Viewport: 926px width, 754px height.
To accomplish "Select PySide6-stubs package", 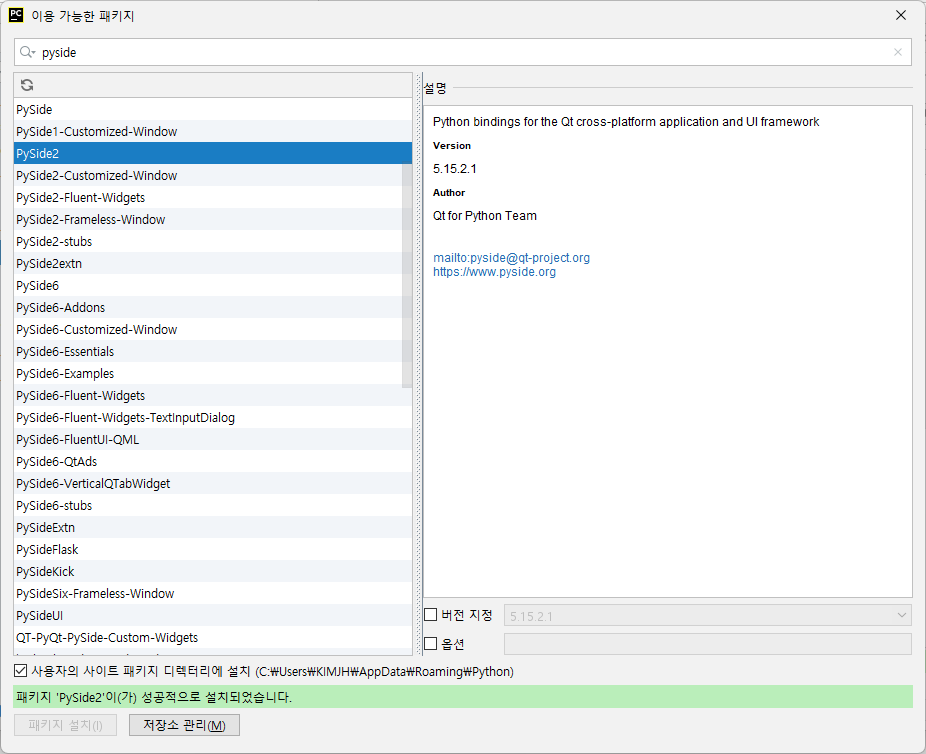I will click(213, 505).
